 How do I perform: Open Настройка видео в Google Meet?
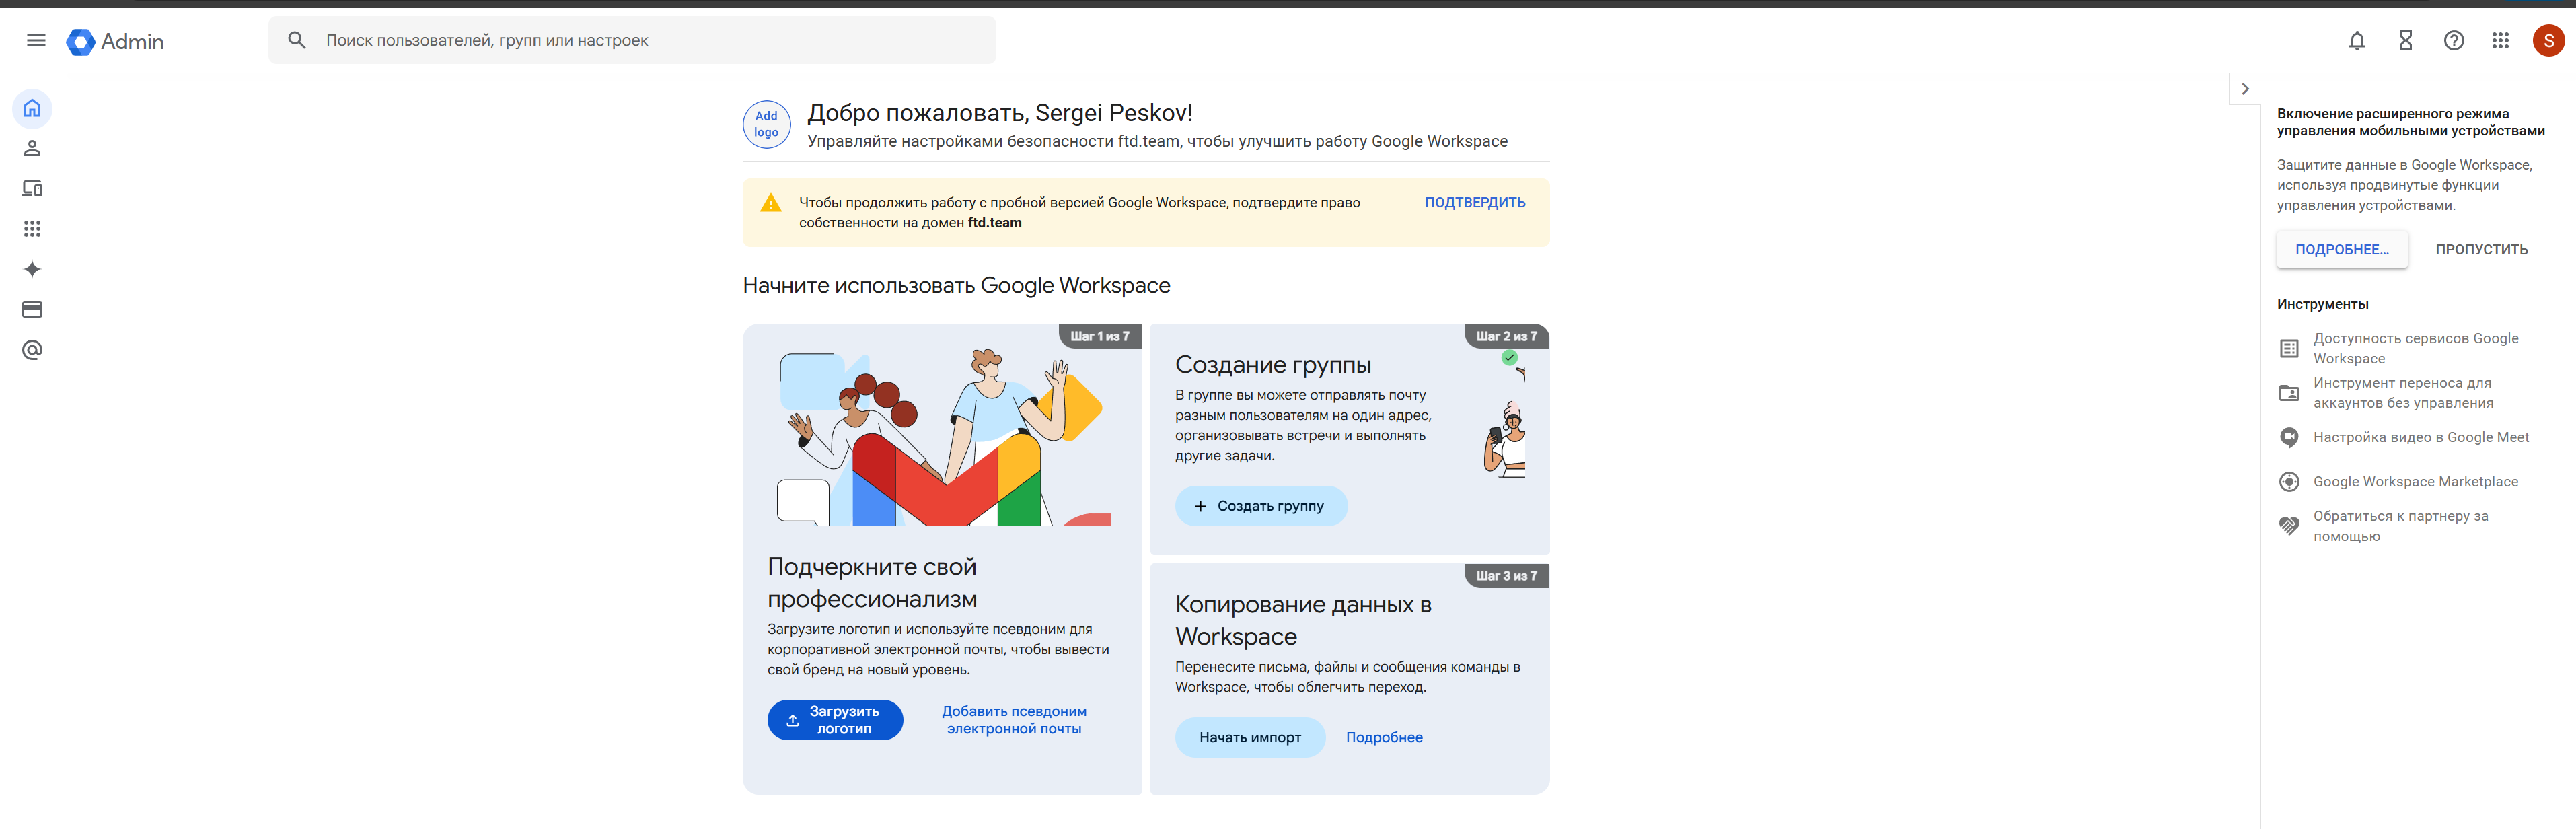pos(2420,438)
